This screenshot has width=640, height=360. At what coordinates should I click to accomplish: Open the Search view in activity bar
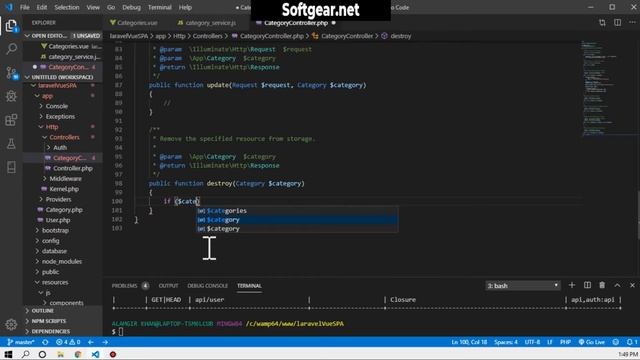click(x=11, y=49)
